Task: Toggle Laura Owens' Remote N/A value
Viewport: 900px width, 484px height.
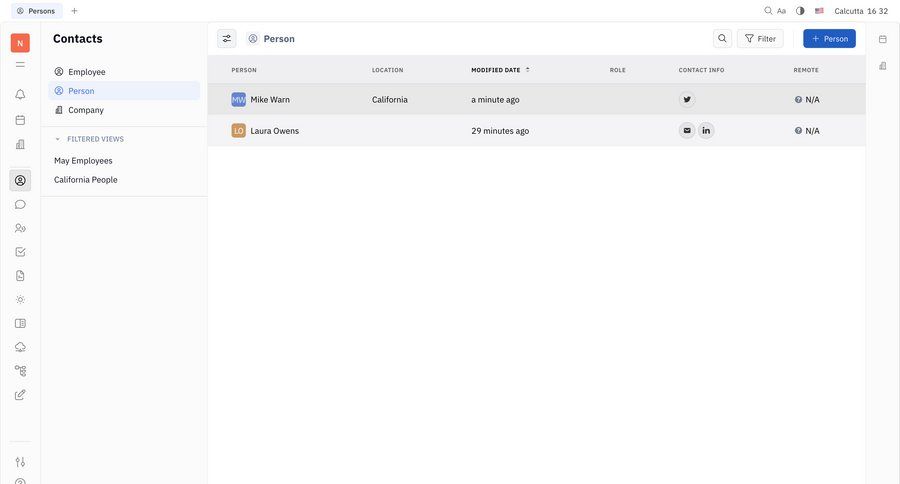Action: click(807, 130)
